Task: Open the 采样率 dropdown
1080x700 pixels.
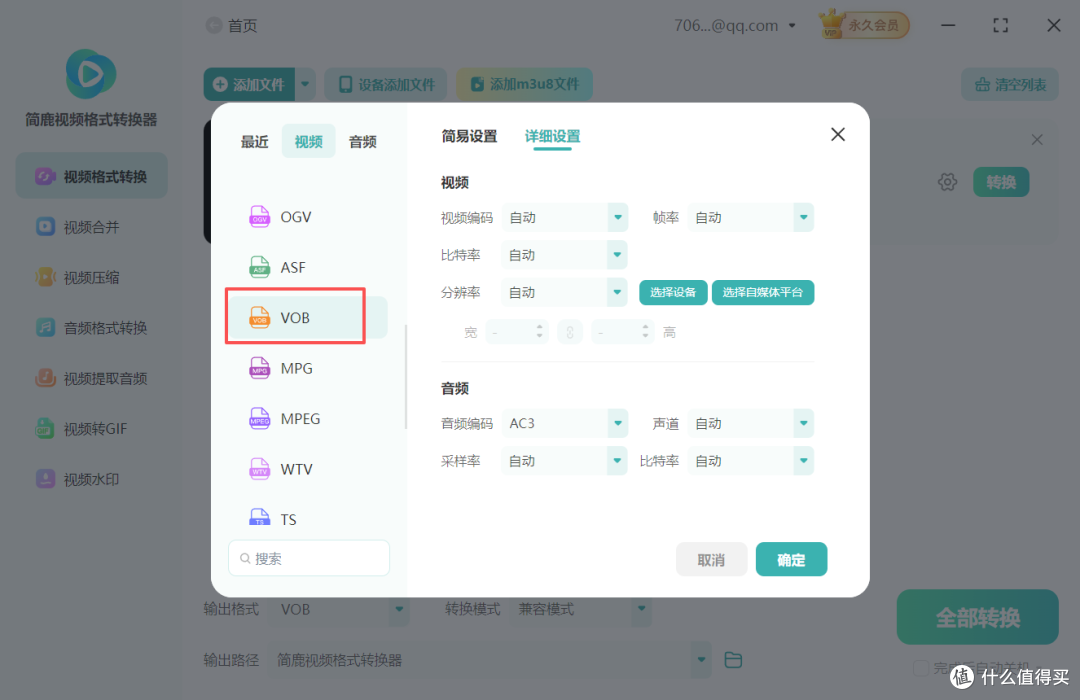Action: click(565, 461)
